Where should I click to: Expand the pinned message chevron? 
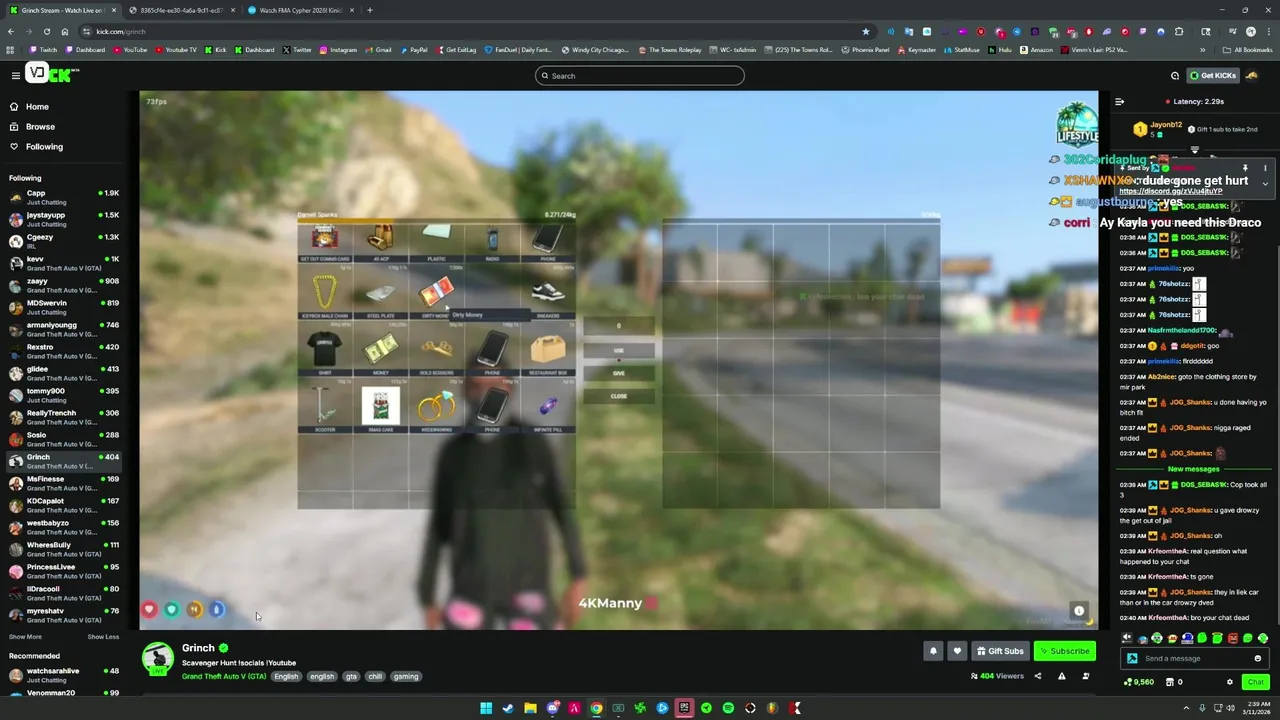[x=1265, y=184]
